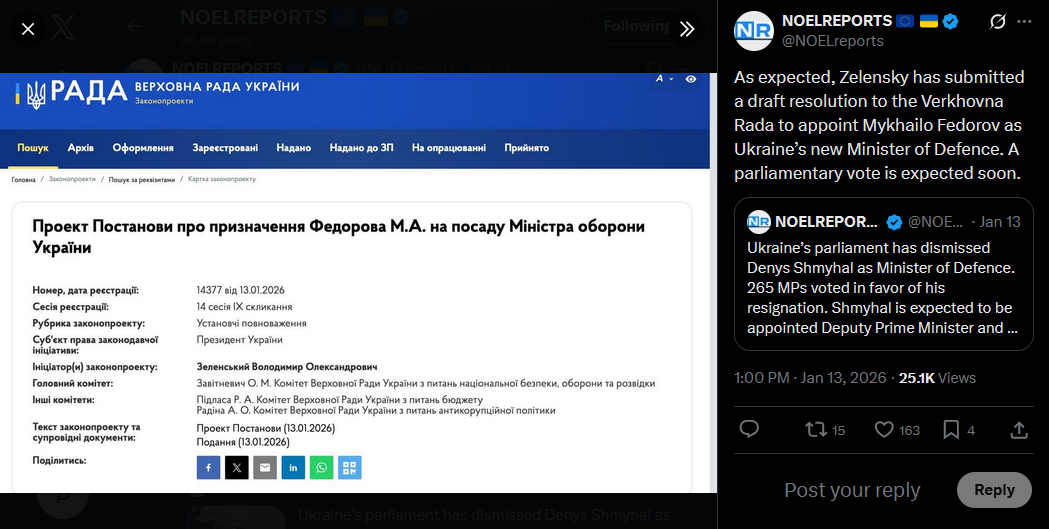Screen dimensions: 1049x529
Task: Open the font size 'A' dropdown
Action: pos(664,79)
